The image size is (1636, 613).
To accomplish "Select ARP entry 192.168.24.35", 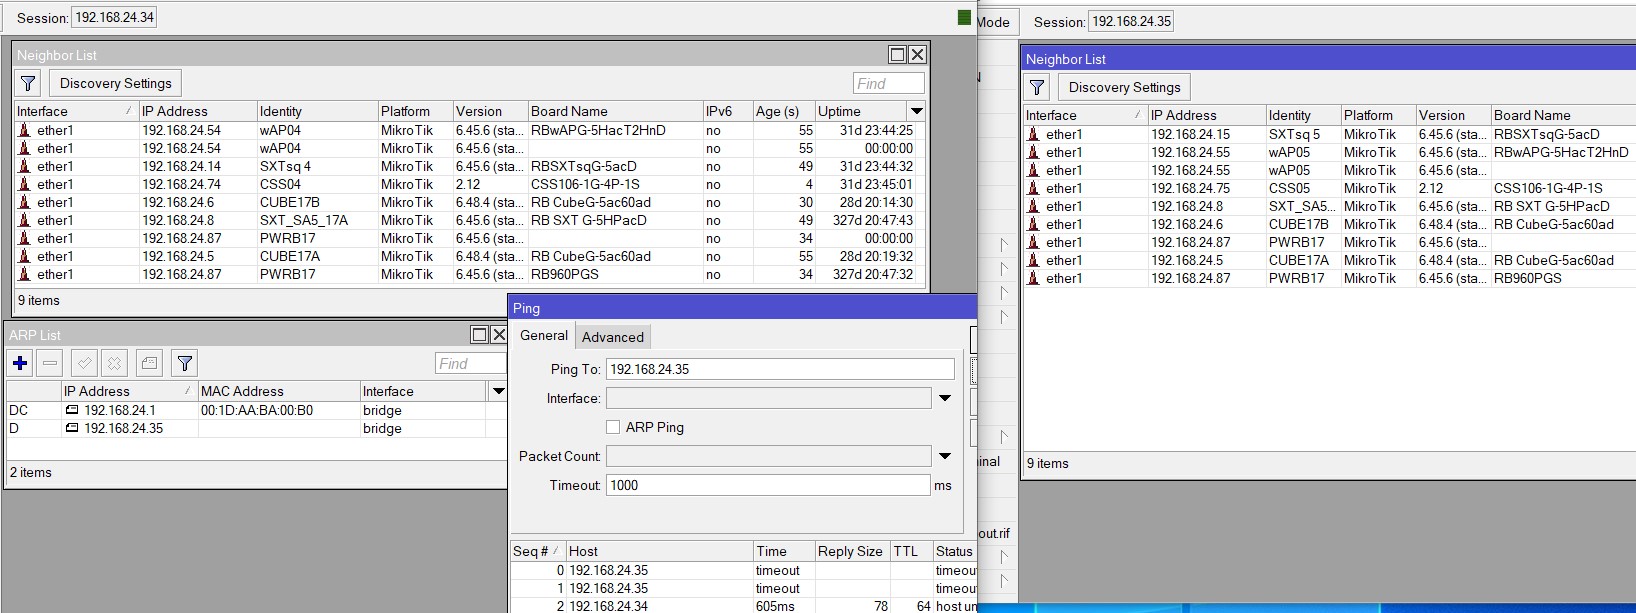I will (x=257, y=428).
